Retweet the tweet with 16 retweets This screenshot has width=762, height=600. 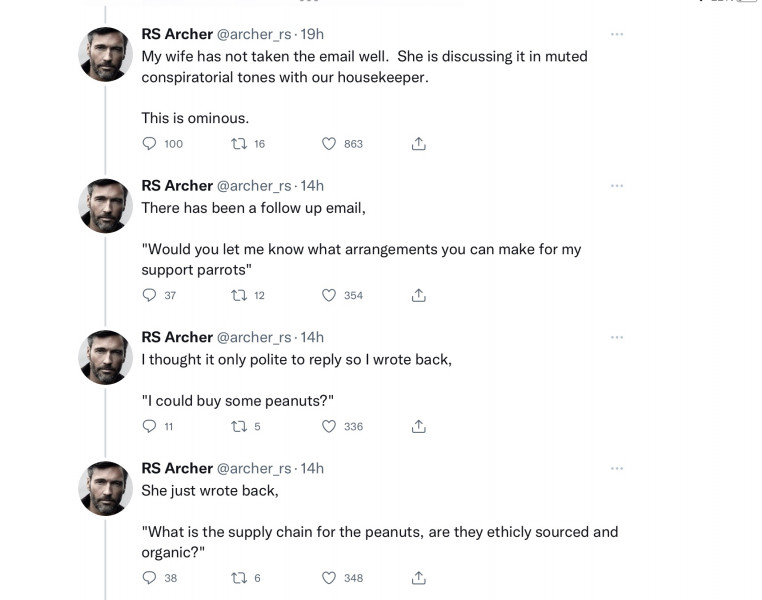point(239,144)
